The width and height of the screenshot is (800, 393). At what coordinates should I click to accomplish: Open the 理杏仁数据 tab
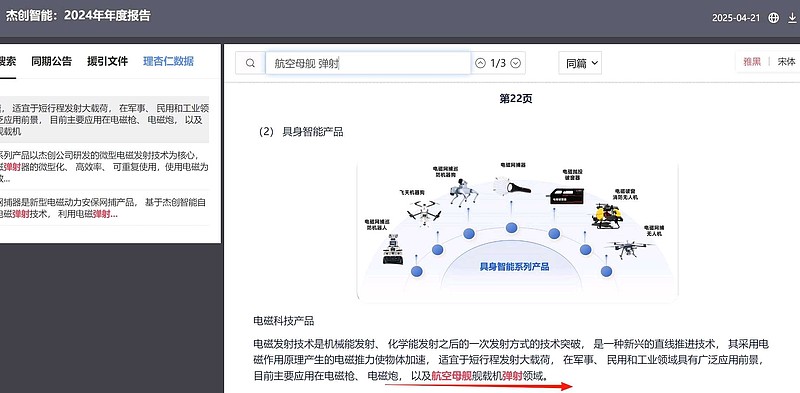168,61
